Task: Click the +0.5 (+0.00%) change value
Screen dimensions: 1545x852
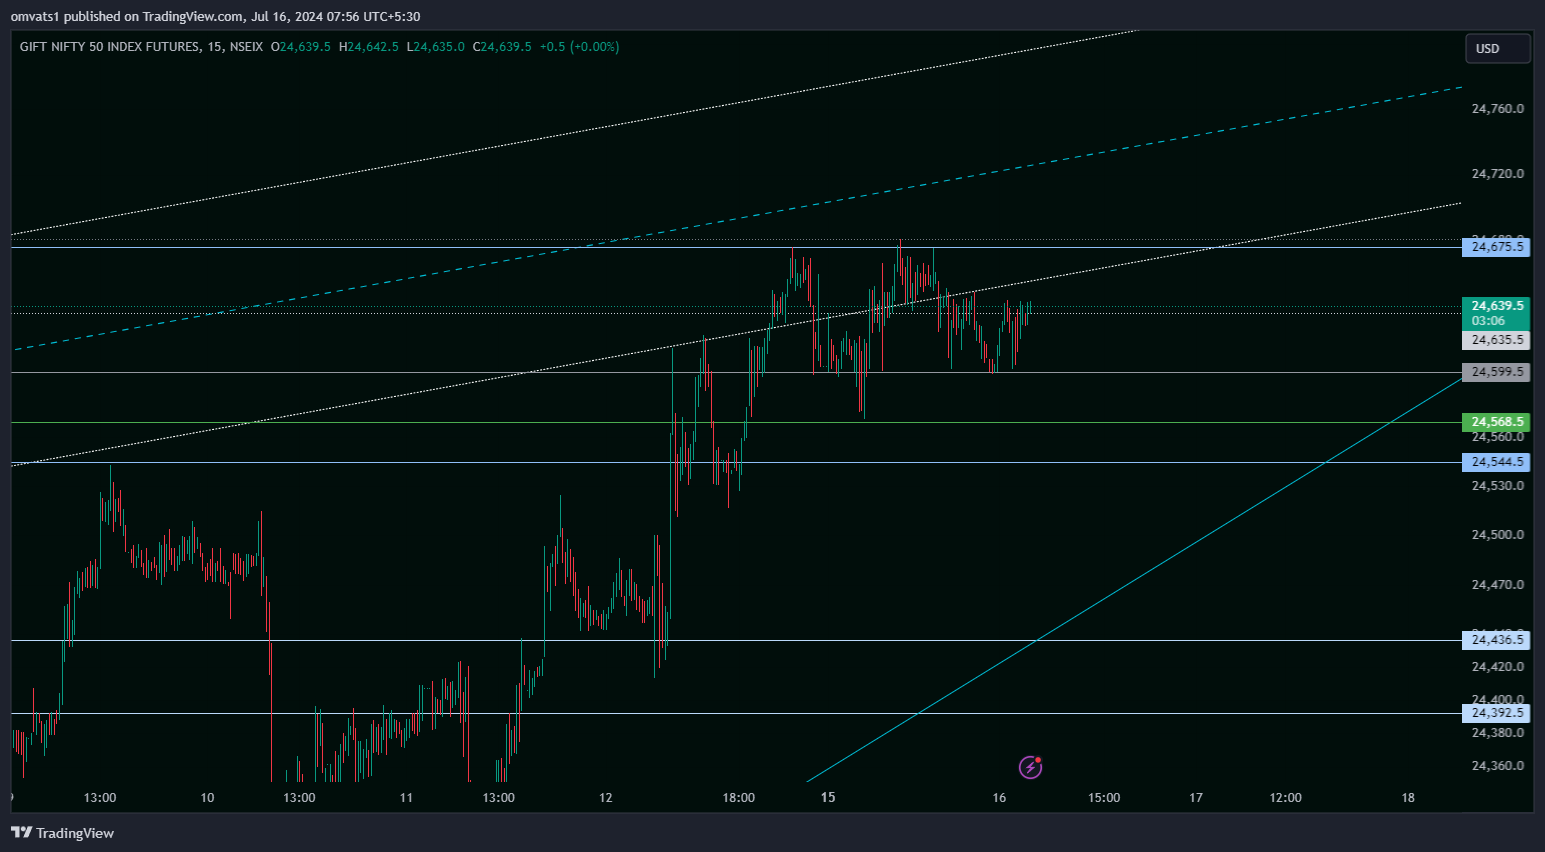Action: 579,47
